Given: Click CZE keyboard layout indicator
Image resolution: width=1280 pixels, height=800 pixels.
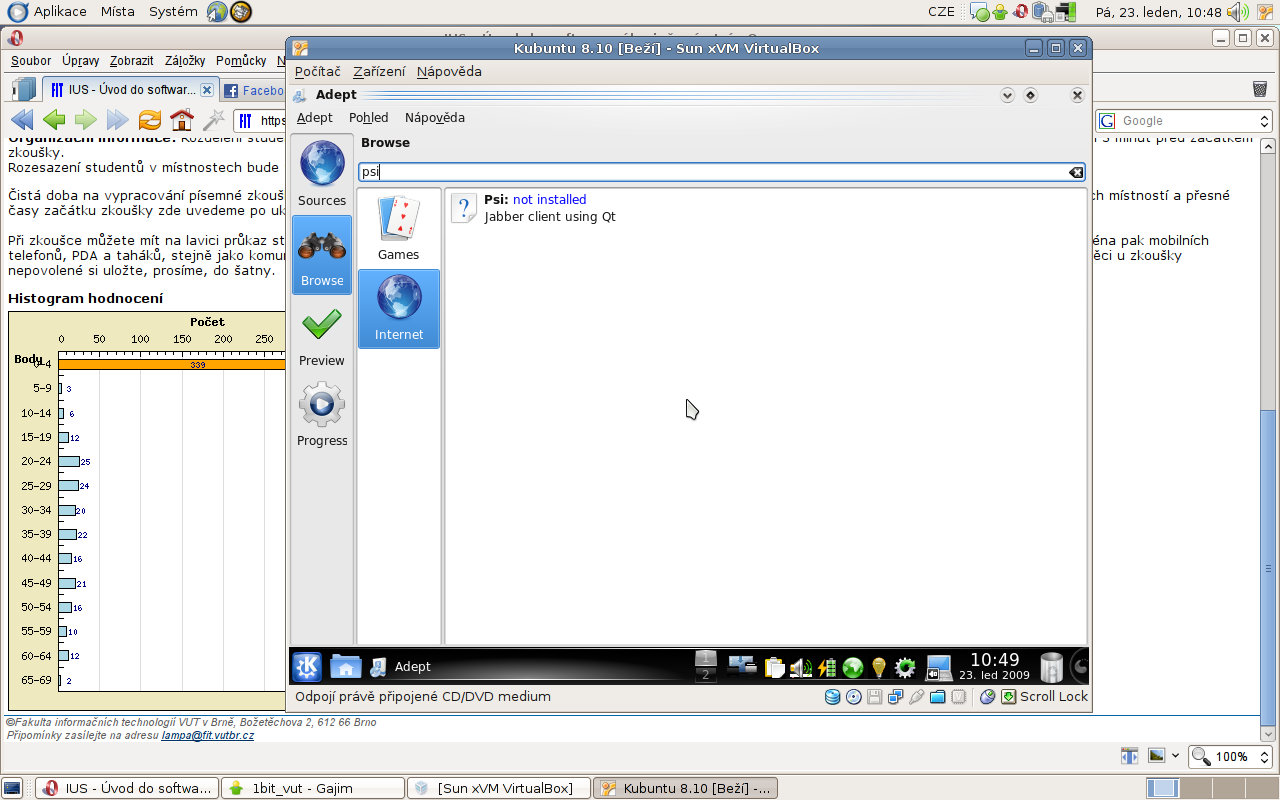Looking at the screenshot, I should 941,12.
